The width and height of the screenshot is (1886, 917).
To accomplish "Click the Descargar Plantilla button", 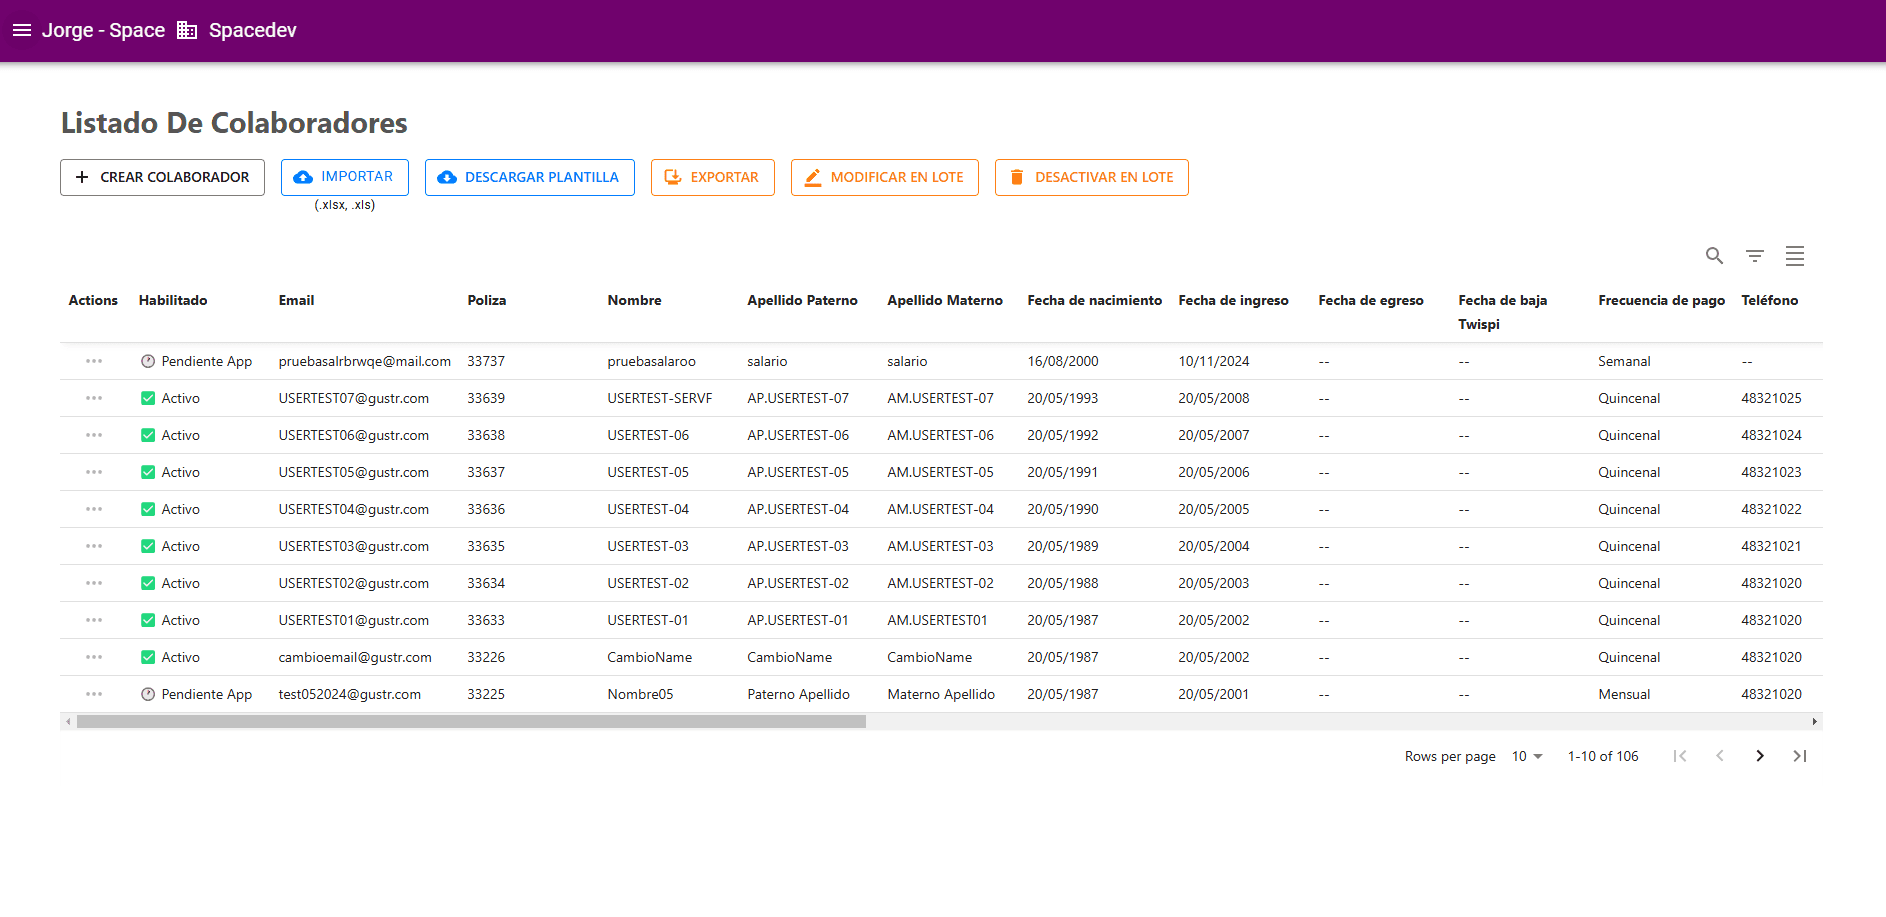I will coord(530,177).
